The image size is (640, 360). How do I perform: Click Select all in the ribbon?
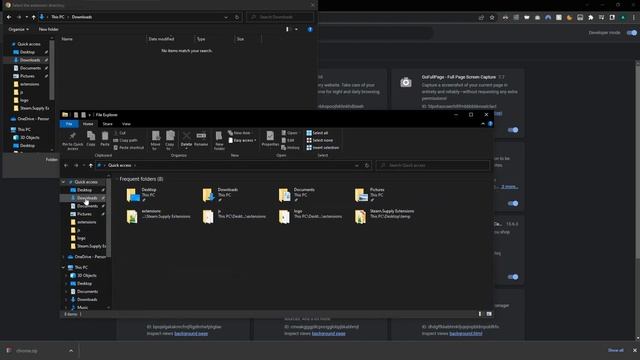tap(318, 133)
